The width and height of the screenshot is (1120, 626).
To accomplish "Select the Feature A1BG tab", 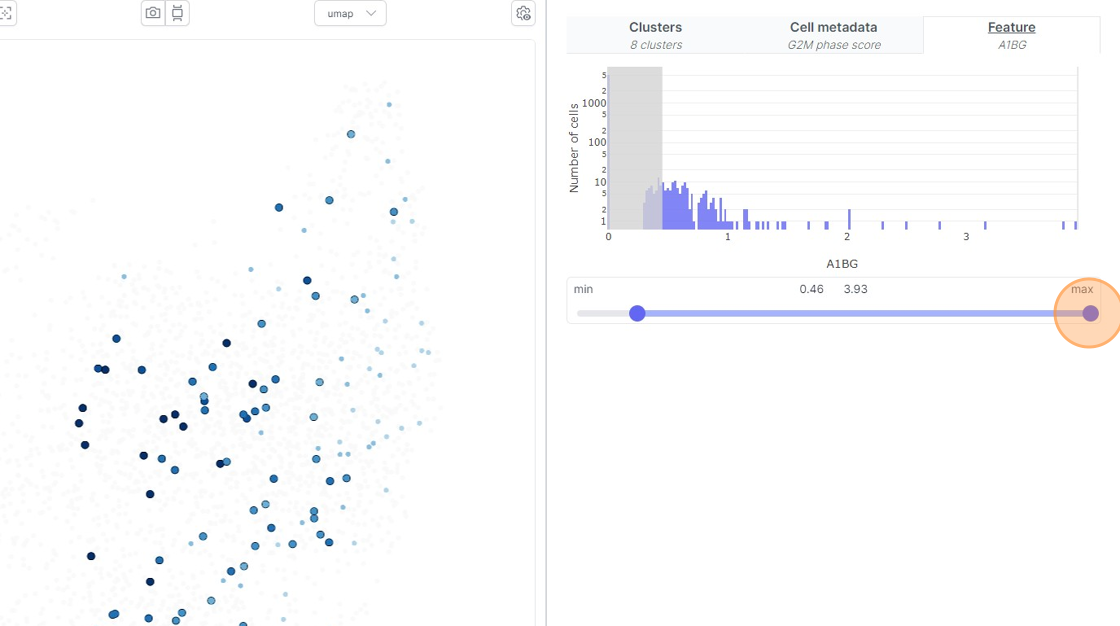I will tap(1011, 35).
